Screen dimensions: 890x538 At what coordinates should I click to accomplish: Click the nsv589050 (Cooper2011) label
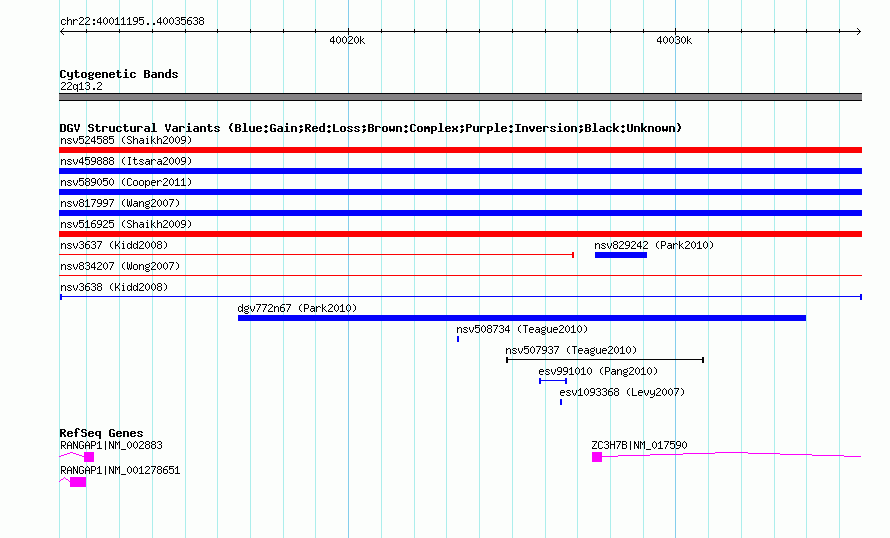click(x=126, y=182)
